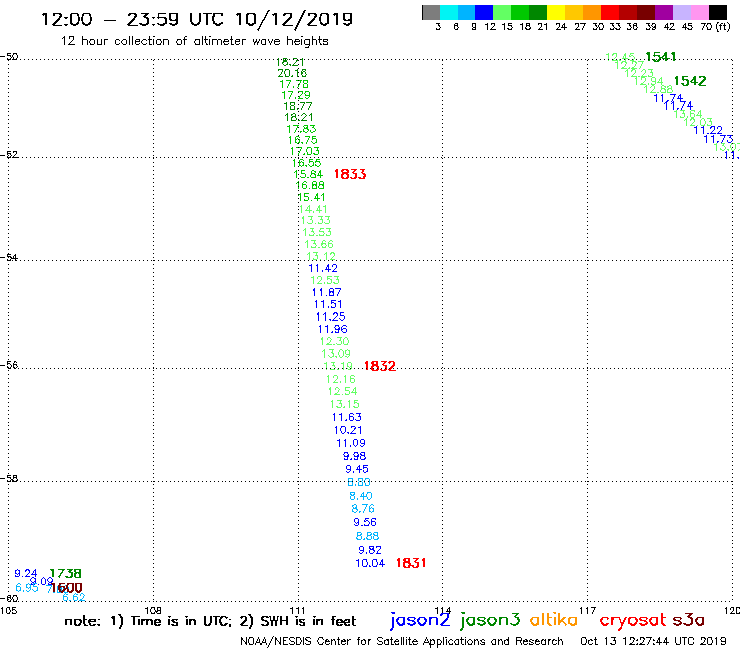
Task: Click the 17.83 wave height value
Action: click(x=301, y=129)
